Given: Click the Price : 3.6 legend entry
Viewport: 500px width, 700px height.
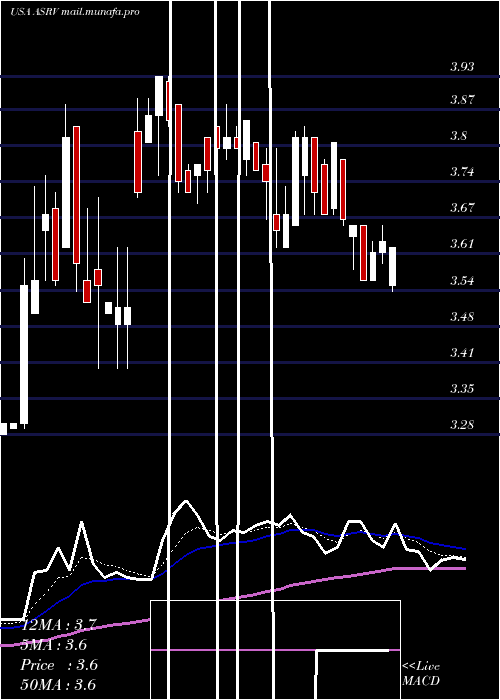Looking at the screenshot, I should pyautogui.click(x=58, y=665).
